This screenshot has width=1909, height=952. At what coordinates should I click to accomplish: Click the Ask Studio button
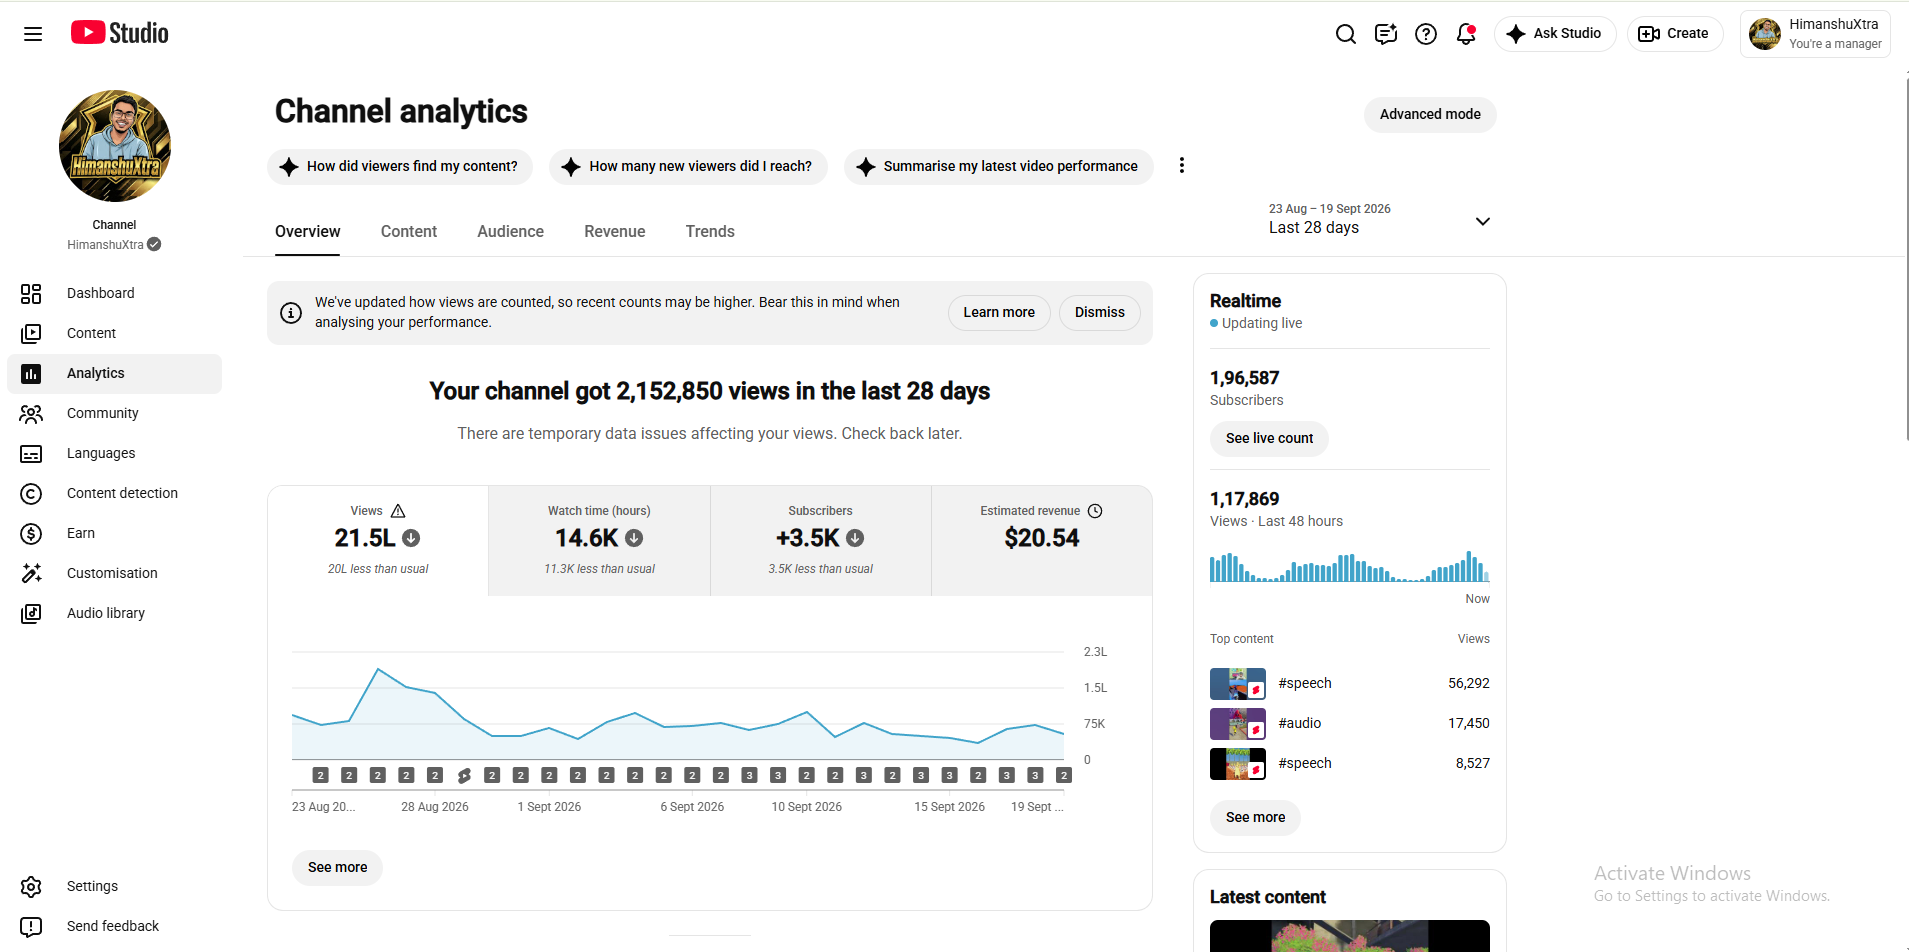(1555, 34)
